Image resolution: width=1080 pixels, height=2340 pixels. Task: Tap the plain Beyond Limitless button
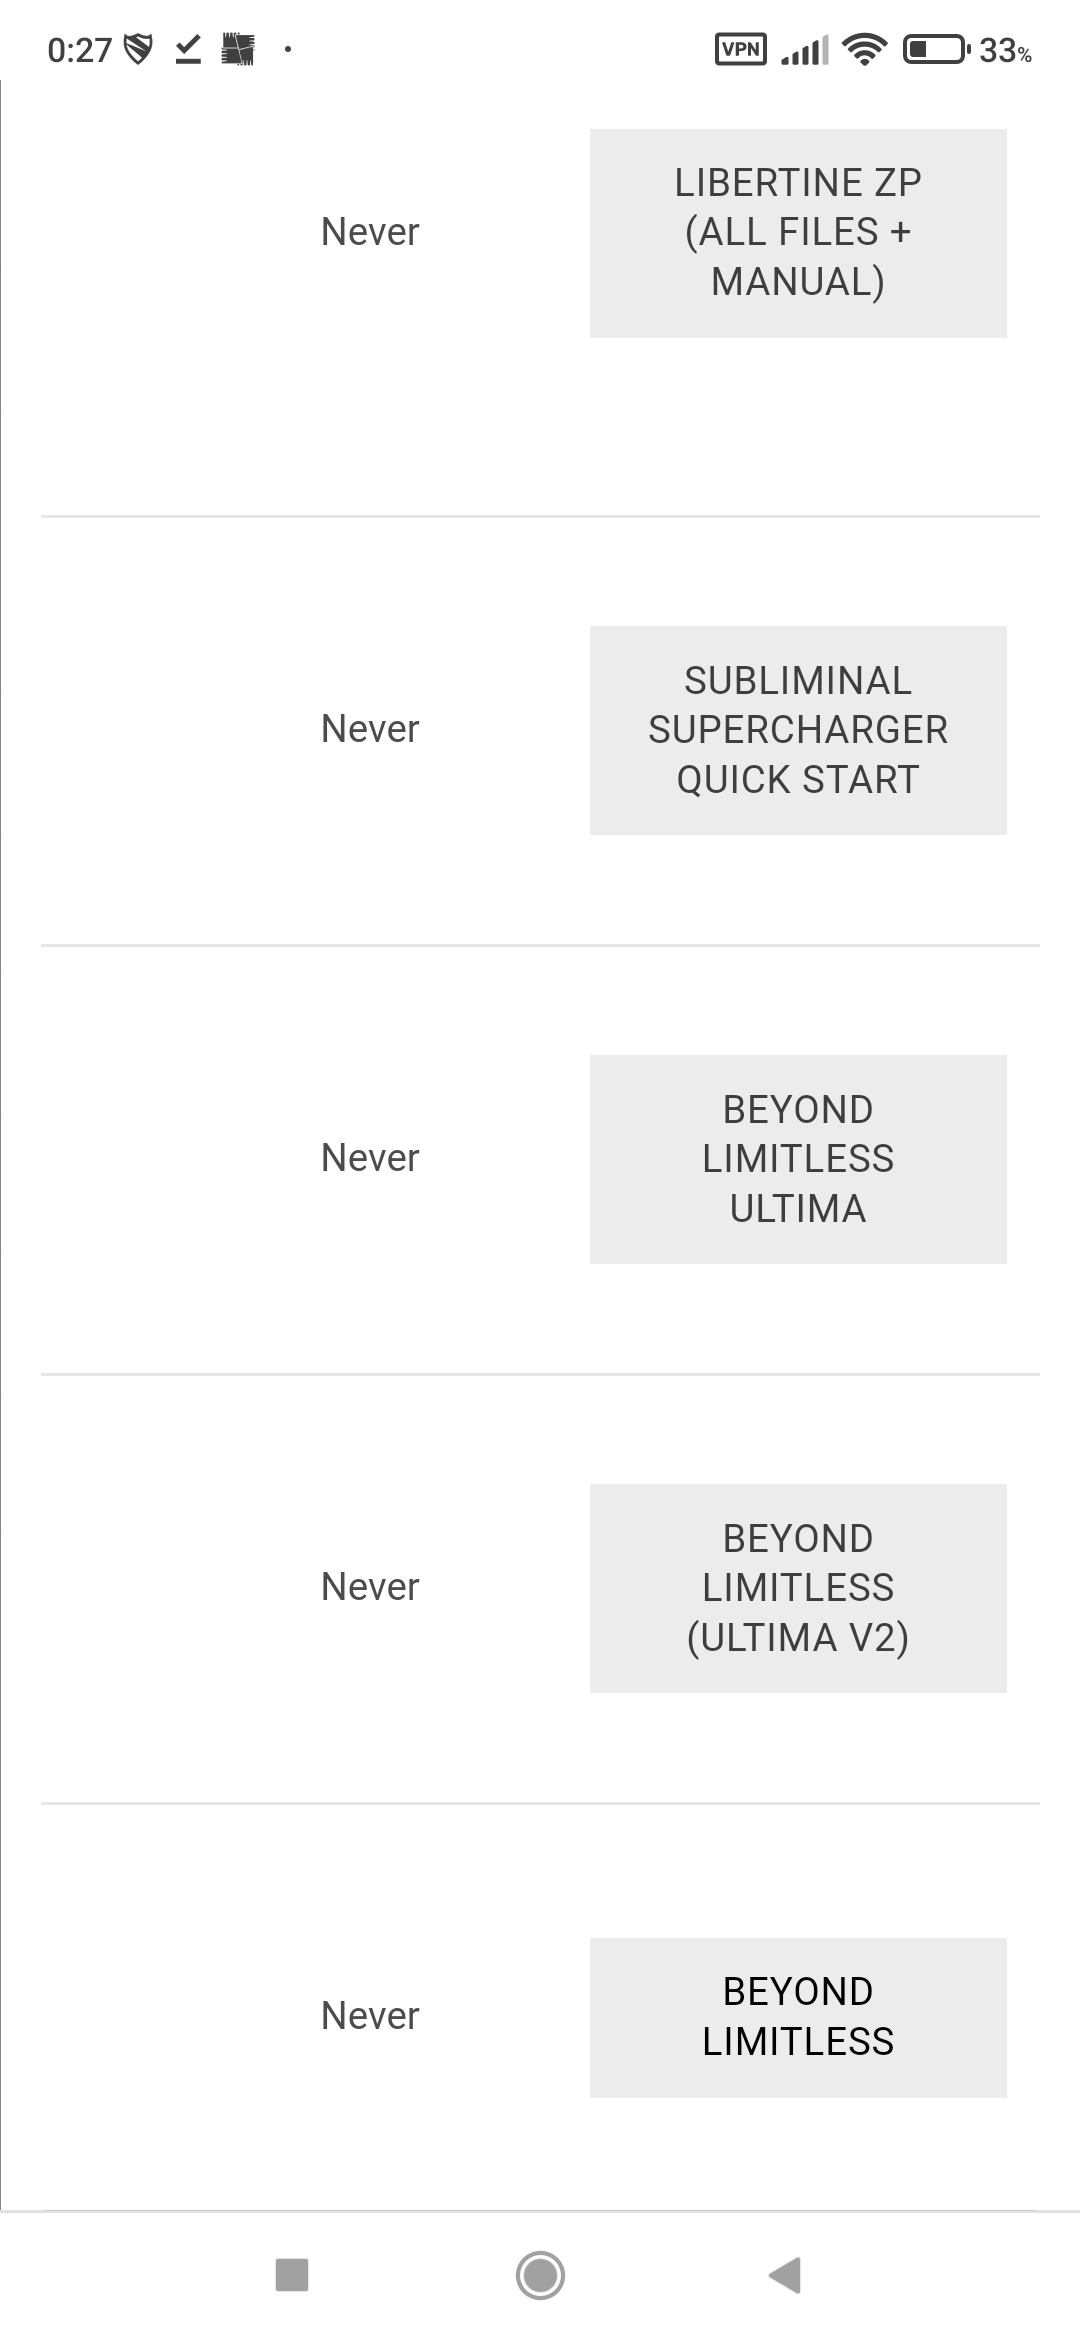798,2017
